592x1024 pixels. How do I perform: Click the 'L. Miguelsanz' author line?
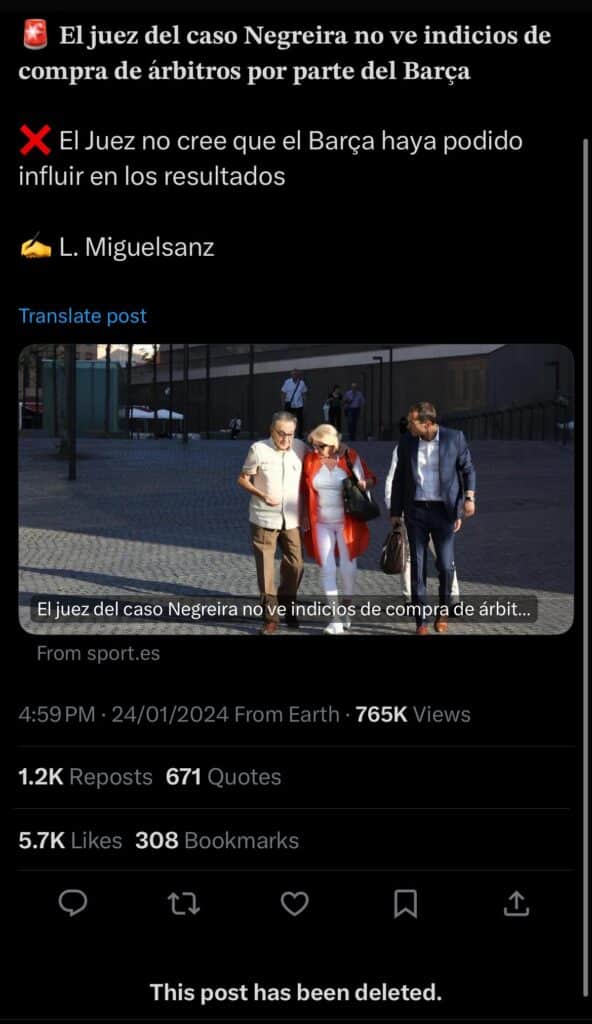[137, 248]
